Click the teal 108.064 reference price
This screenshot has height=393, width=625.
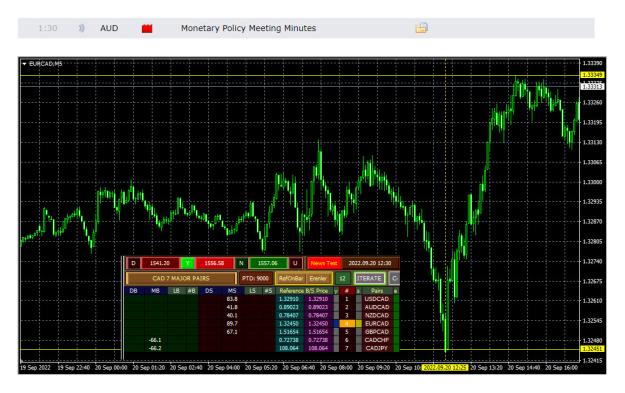289,348
